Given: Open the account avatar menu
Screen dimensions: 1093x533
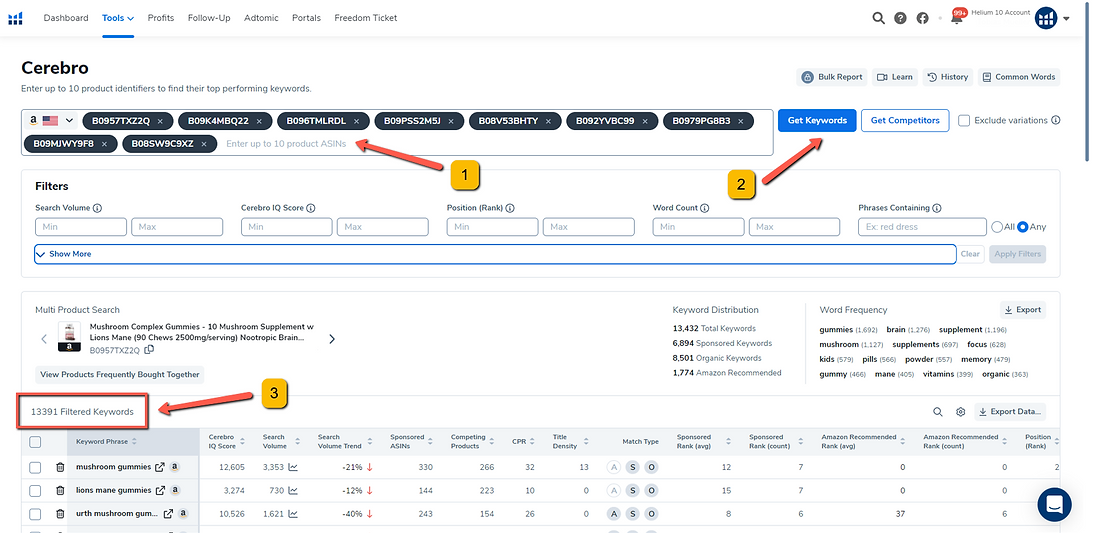Looking at the screenshot, I should [x=1046, y=18].
